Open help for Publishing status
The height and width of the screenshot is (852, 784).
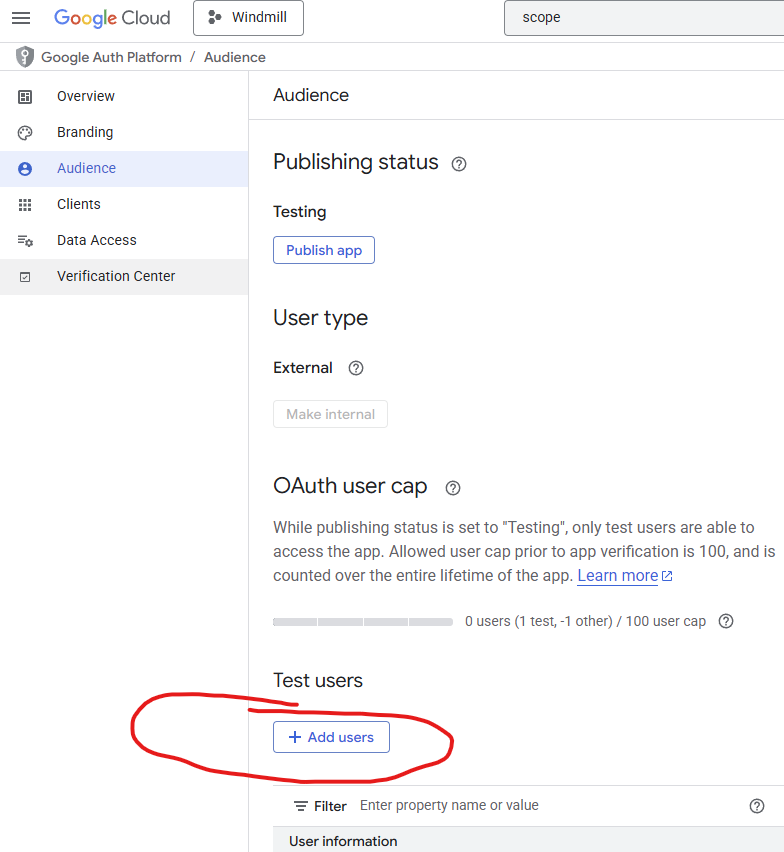click(x=459, y=164)
